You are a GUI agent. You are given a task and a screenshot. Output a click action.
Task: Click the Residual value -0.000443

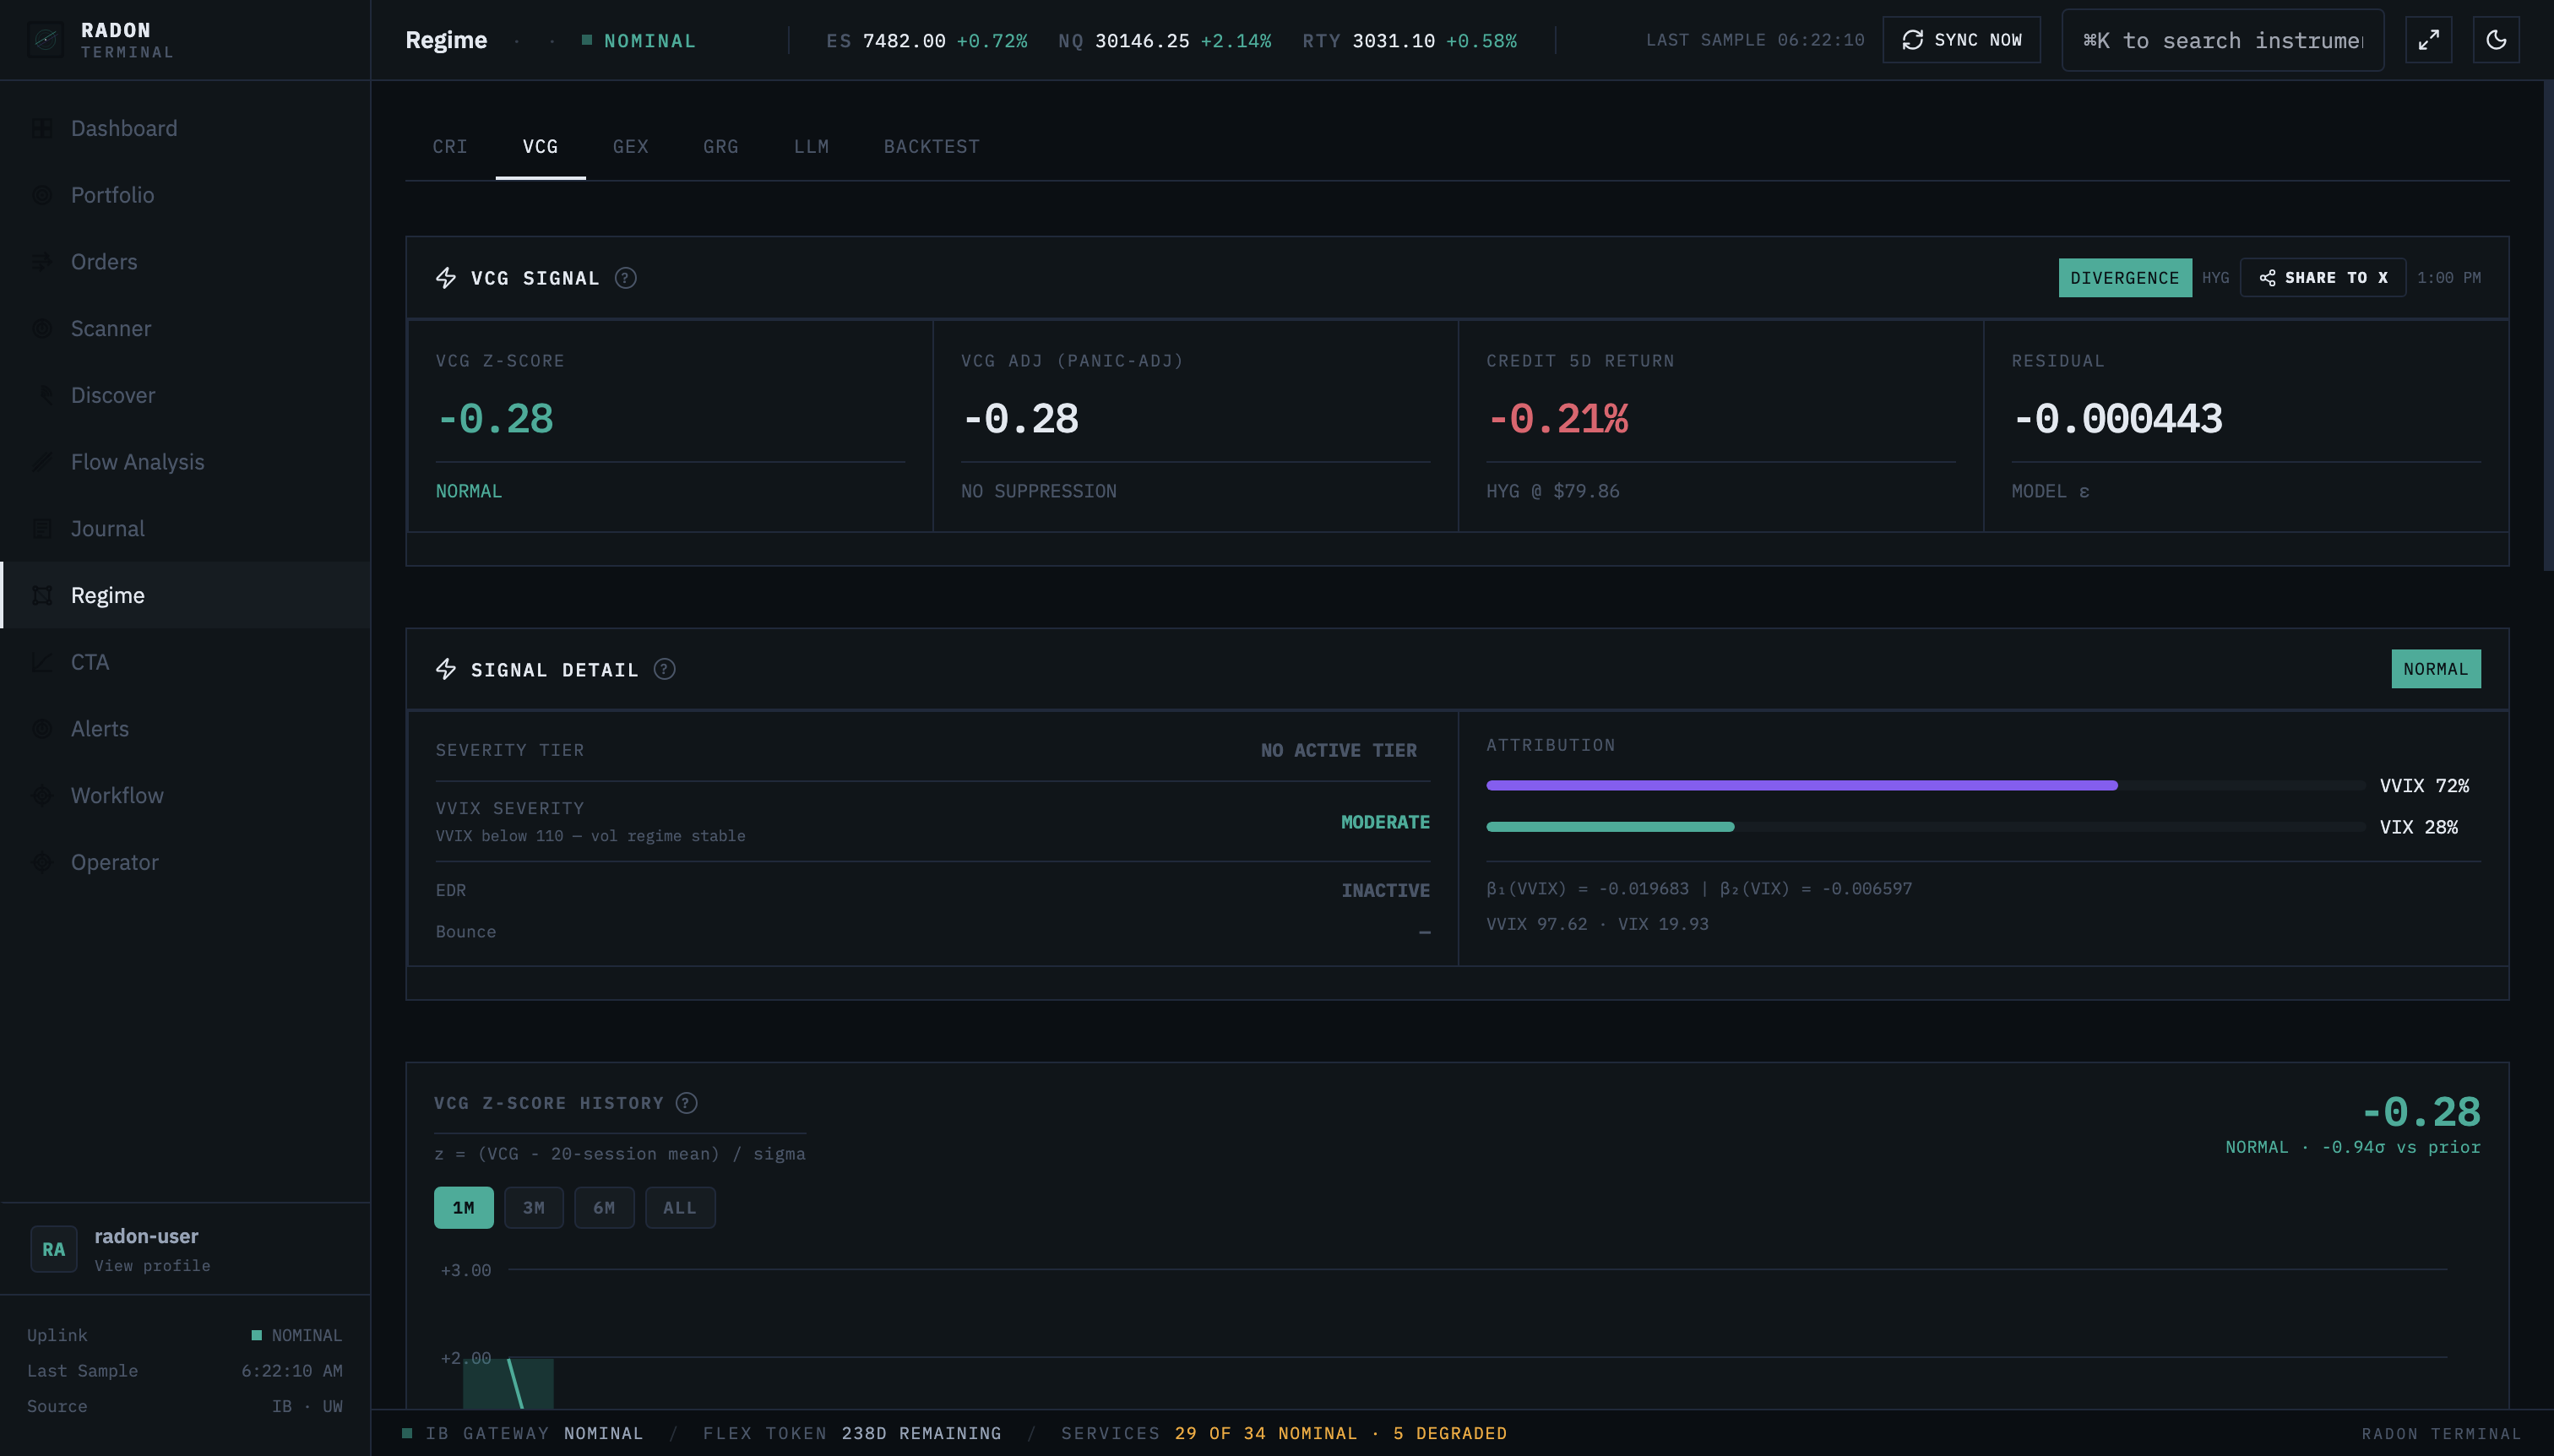click(x=2117, y=419)
